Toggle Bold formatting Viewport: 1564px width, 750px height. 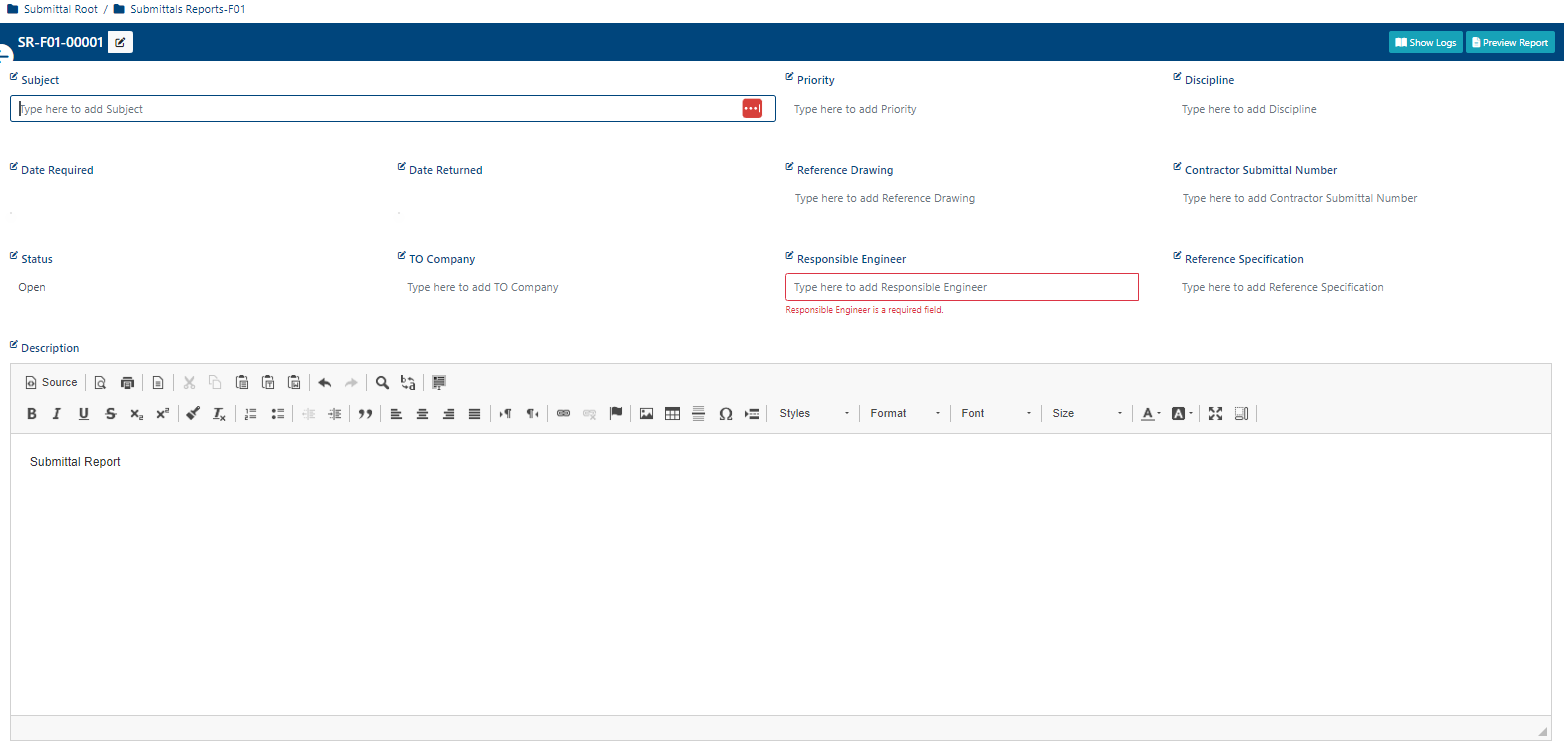point(32,413)
